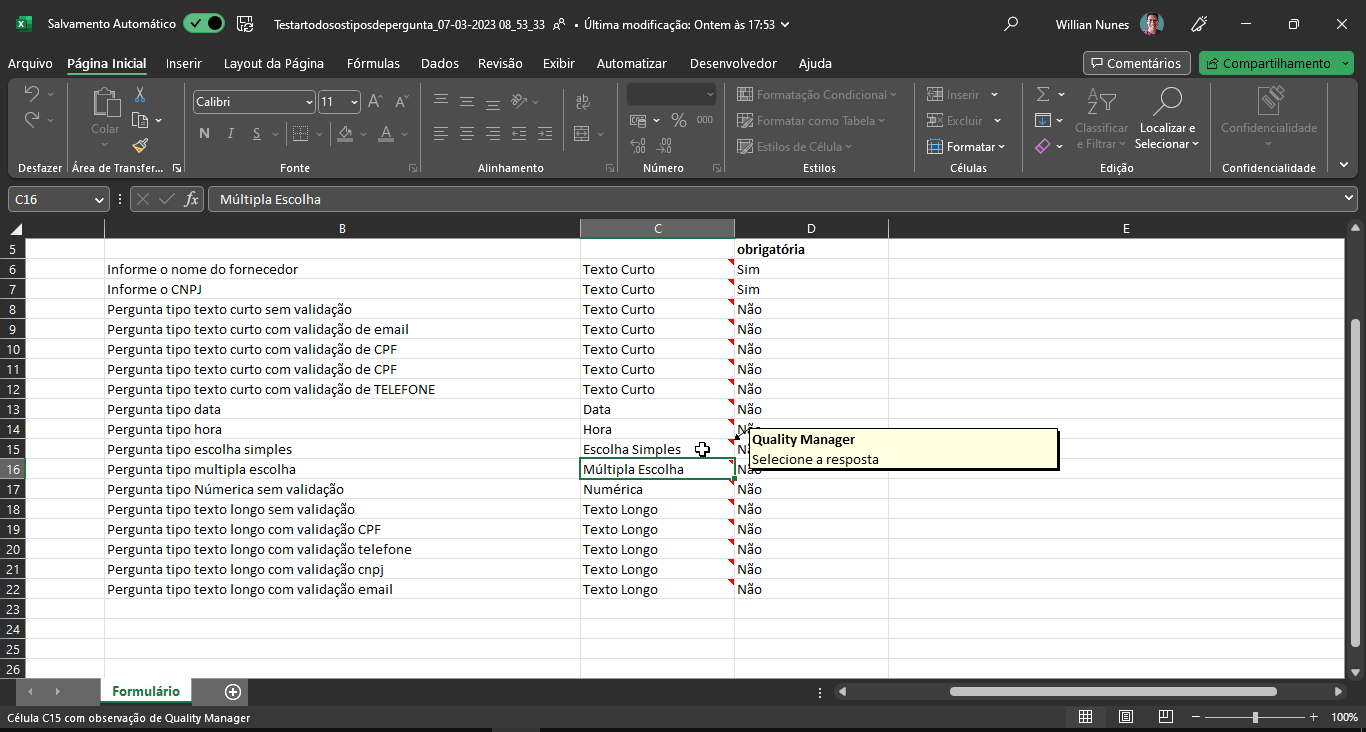Open the Formatar cells dropdown

pyautogui.click(x=966, y=146)
